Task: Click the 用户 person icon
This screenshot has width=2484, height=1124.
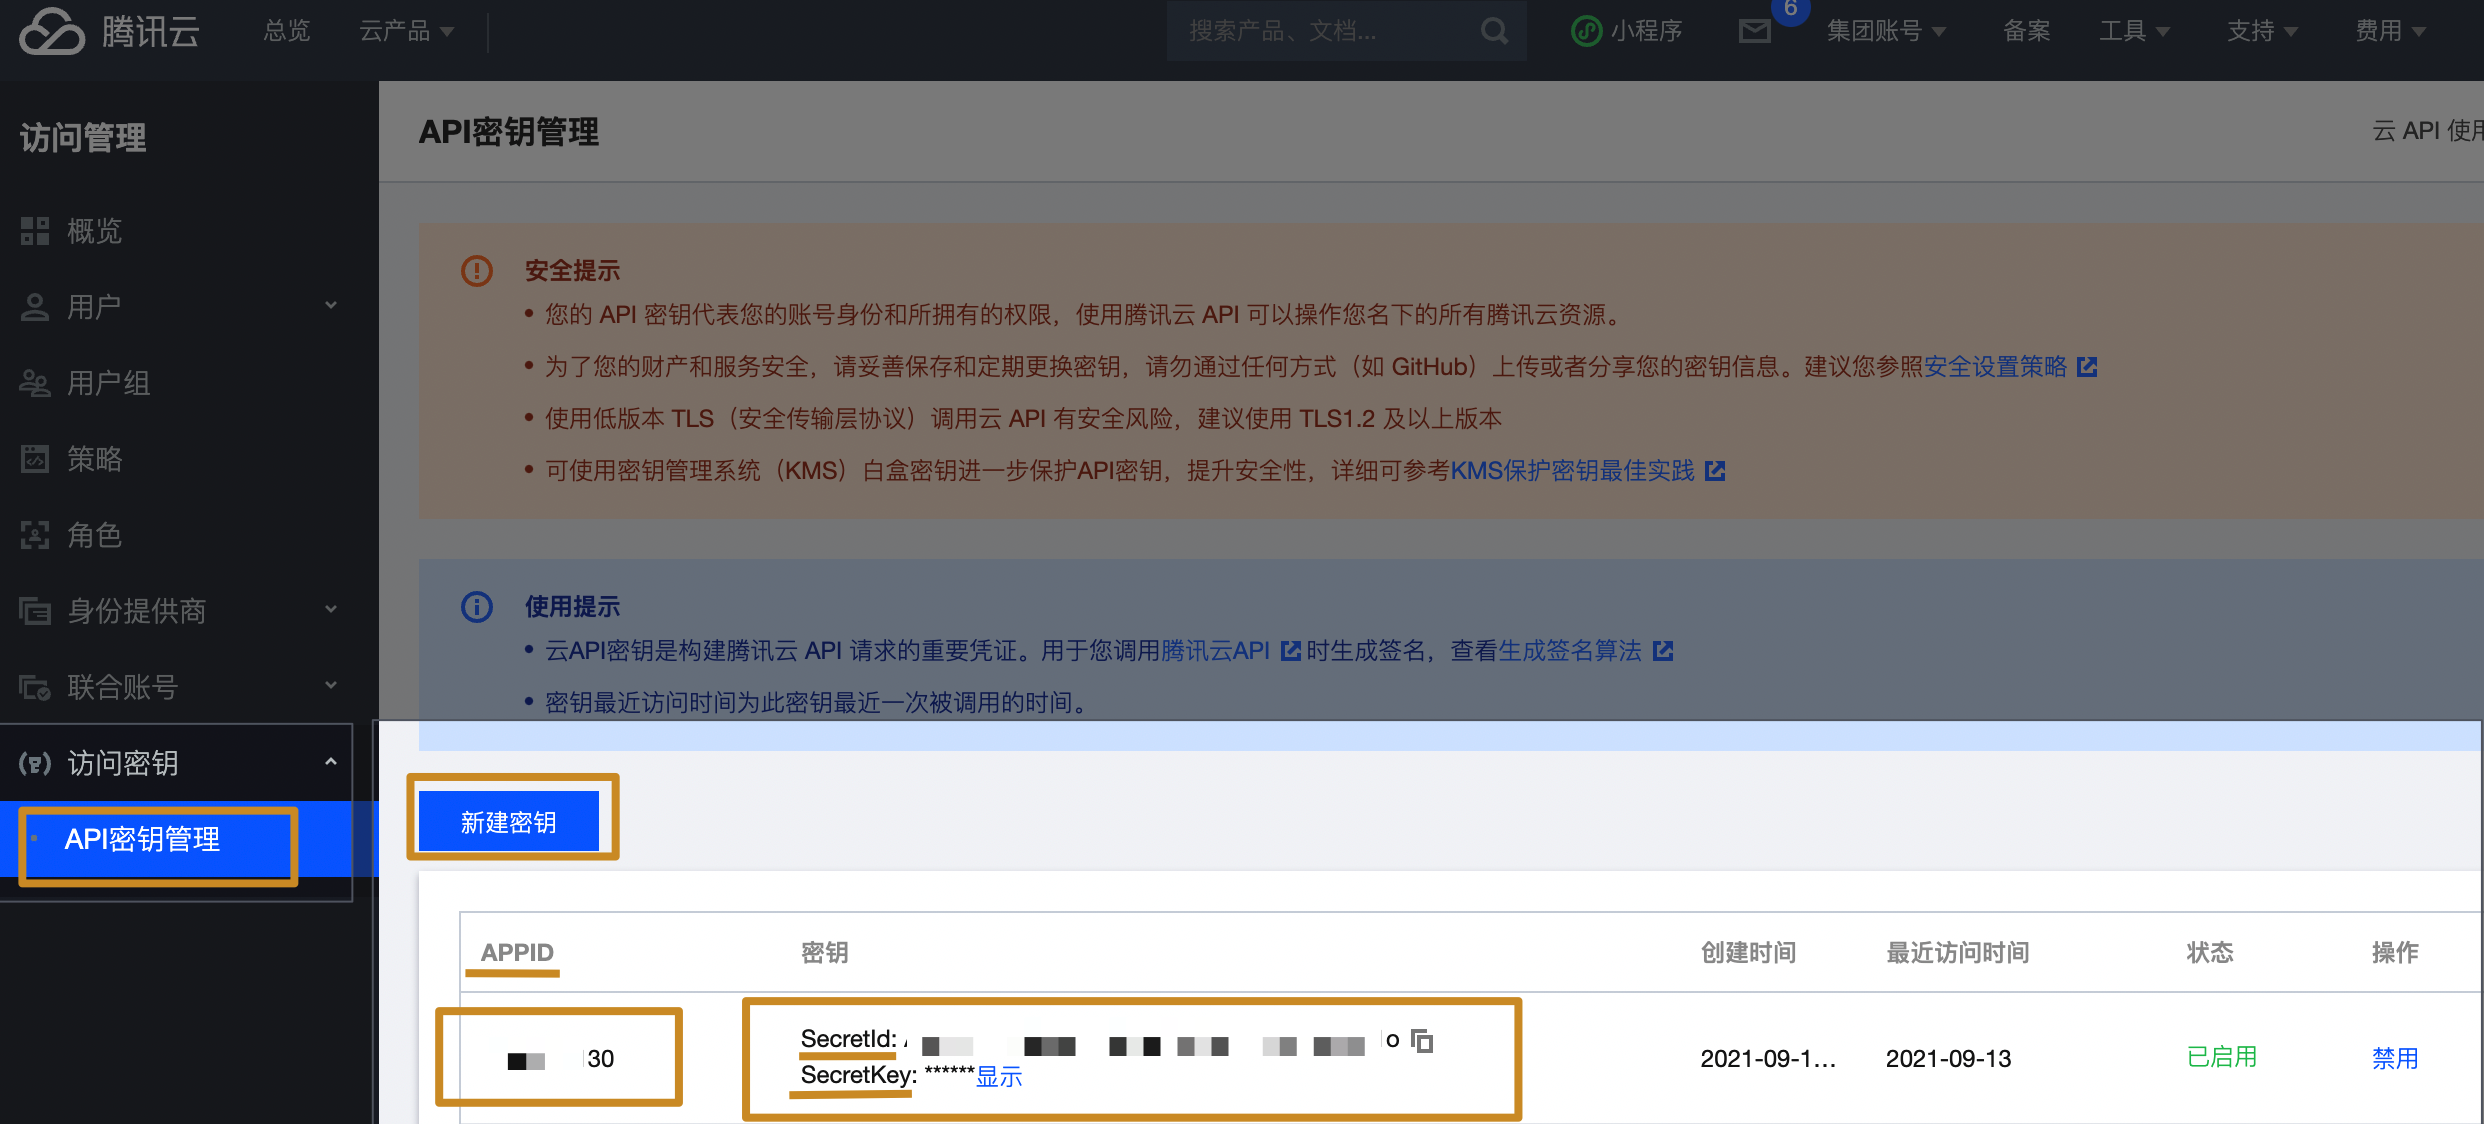Action: (35, 307)
